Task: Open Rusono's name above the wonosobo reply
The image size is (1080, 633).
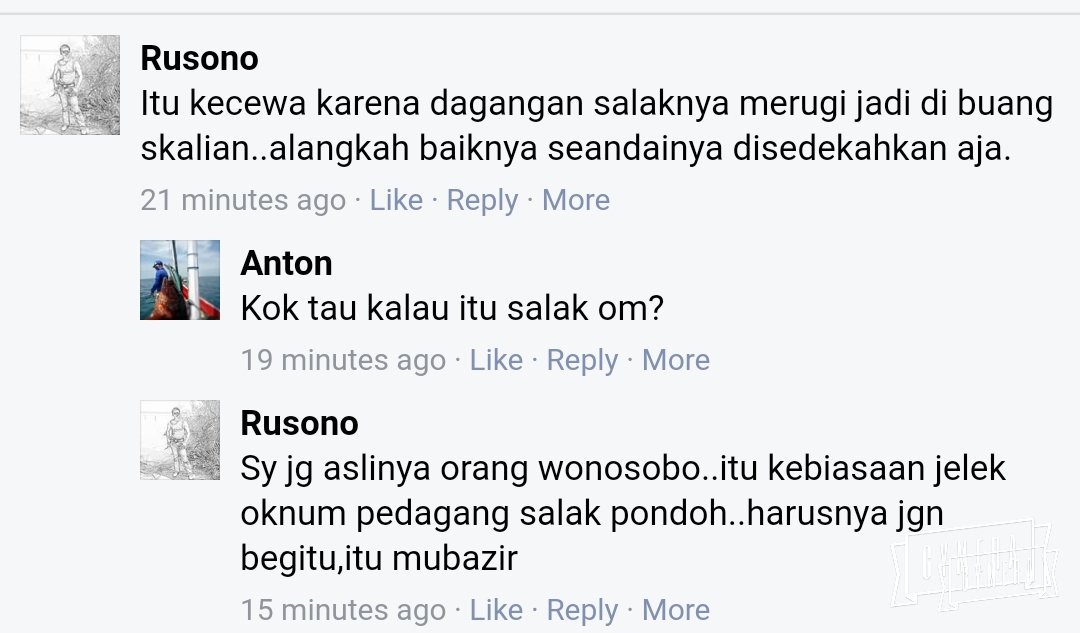Action: click(x=299, y=423)
